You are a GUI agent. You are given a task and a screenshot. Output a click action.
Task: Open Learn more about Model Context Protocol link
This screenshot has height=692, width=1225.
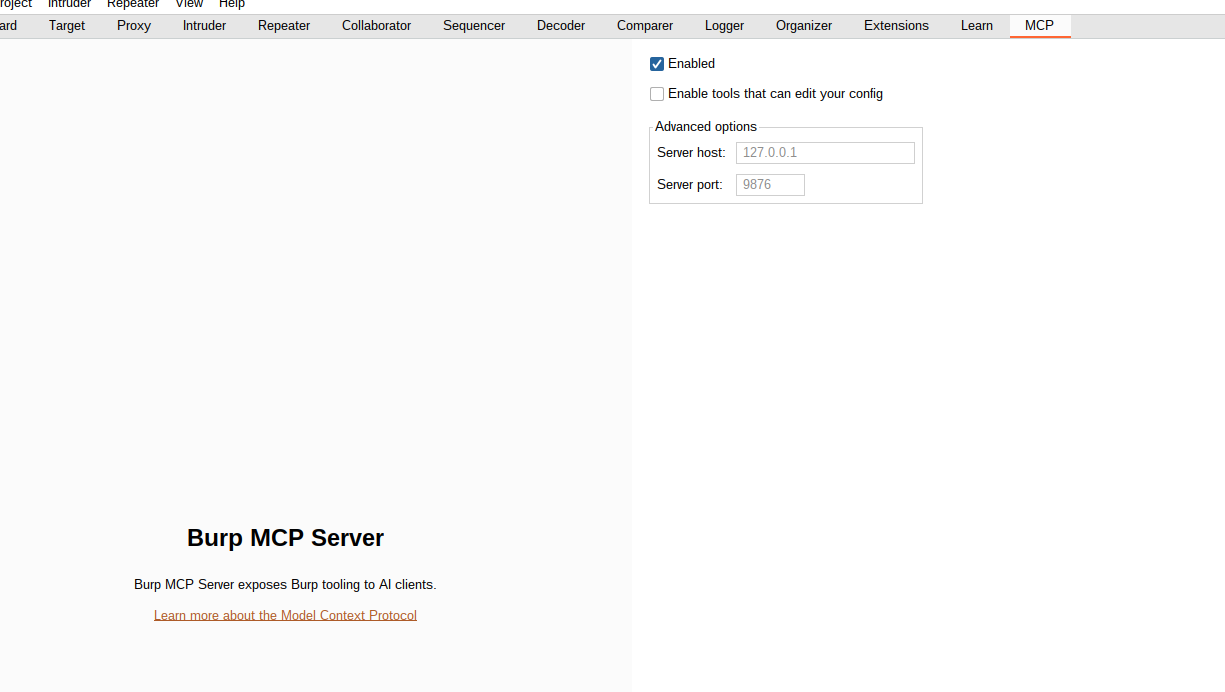click(x=285, y=615)
